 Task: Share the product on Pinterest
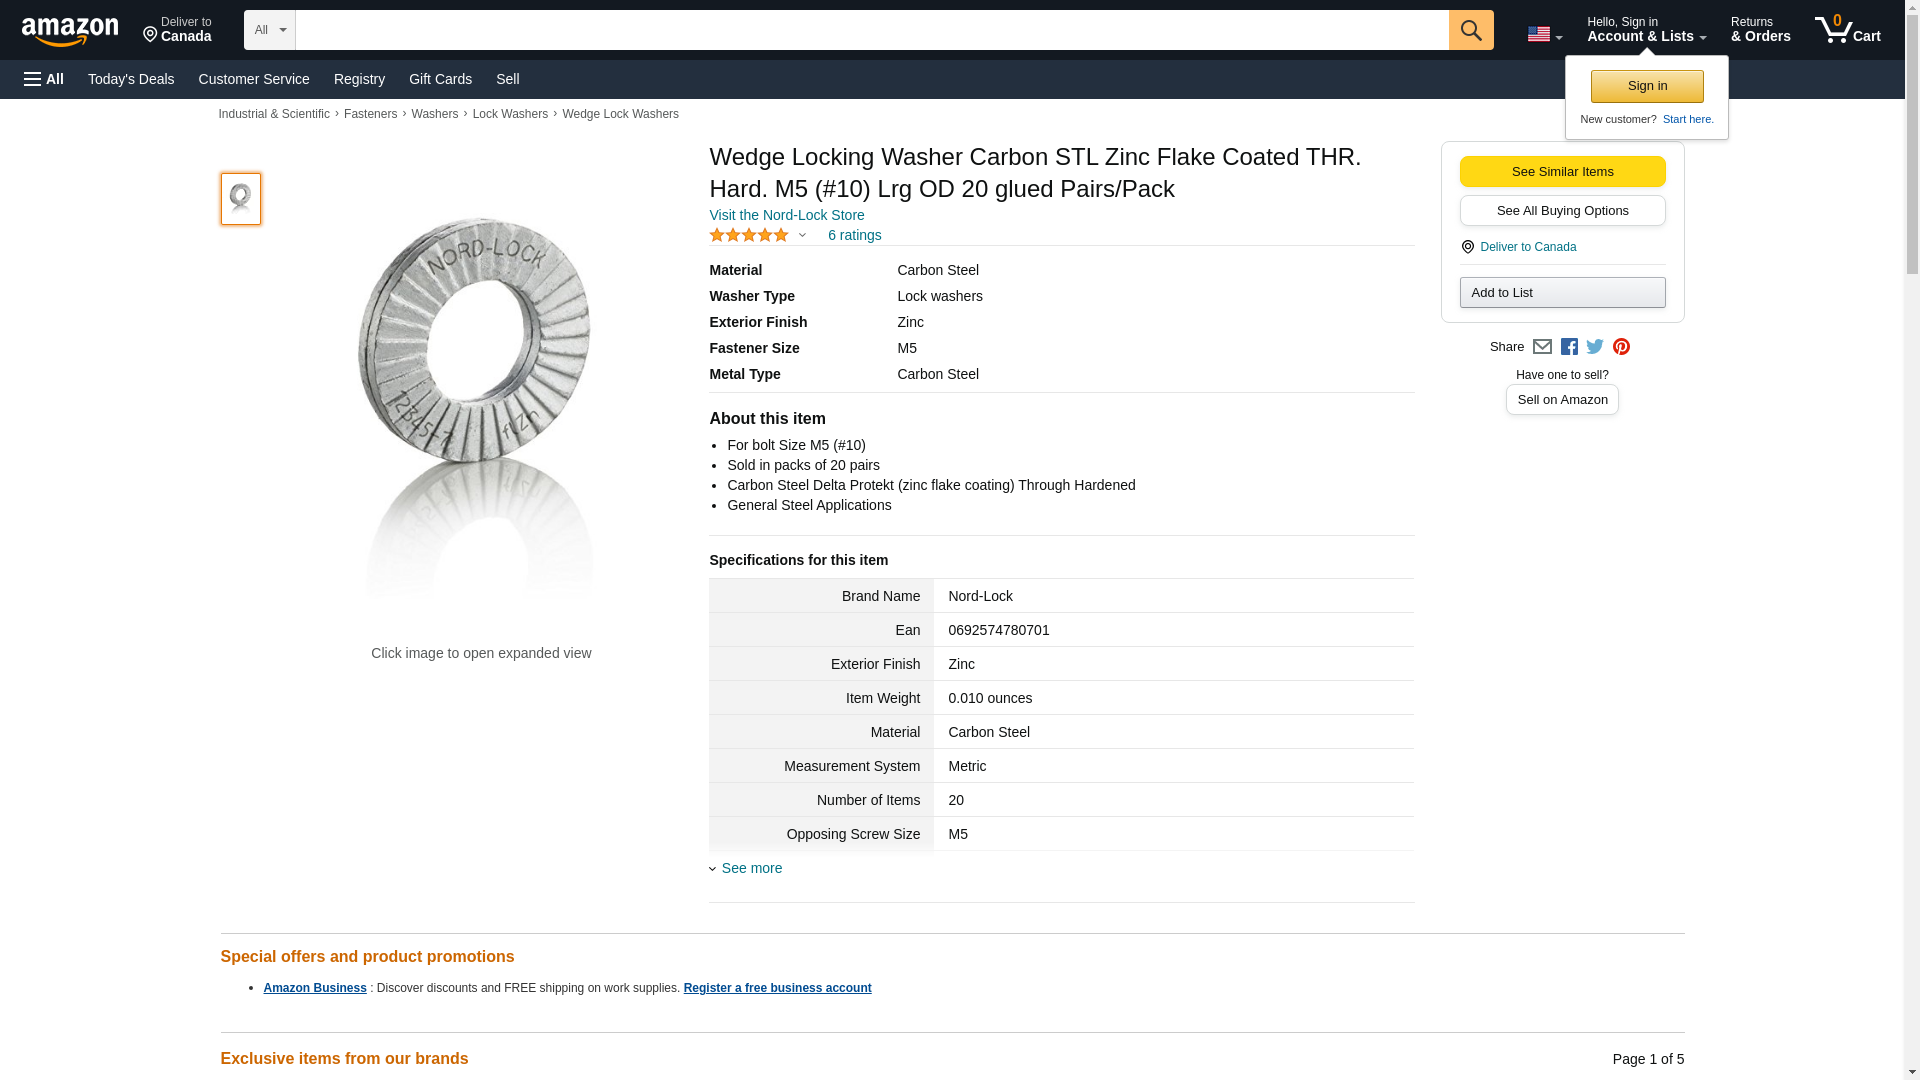coord(1621,347)
